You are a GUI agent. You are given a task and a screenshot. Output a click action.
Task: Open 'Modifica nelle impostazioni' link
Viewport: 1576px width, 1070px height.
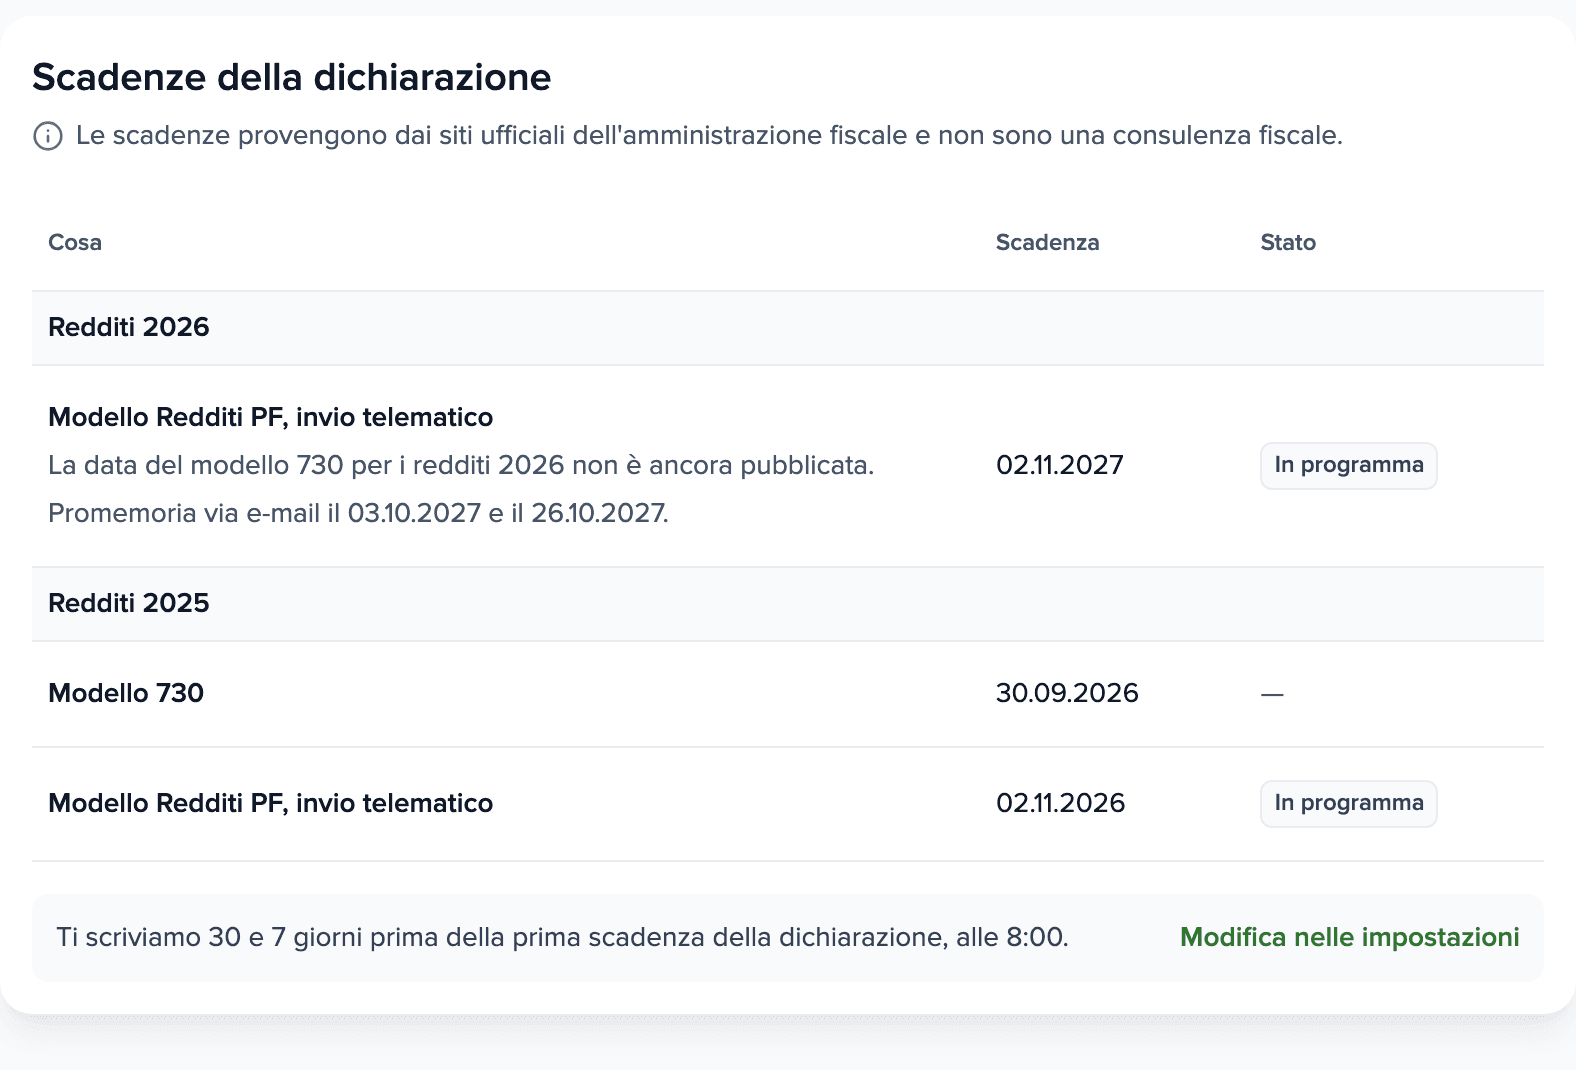(1349, 937)
